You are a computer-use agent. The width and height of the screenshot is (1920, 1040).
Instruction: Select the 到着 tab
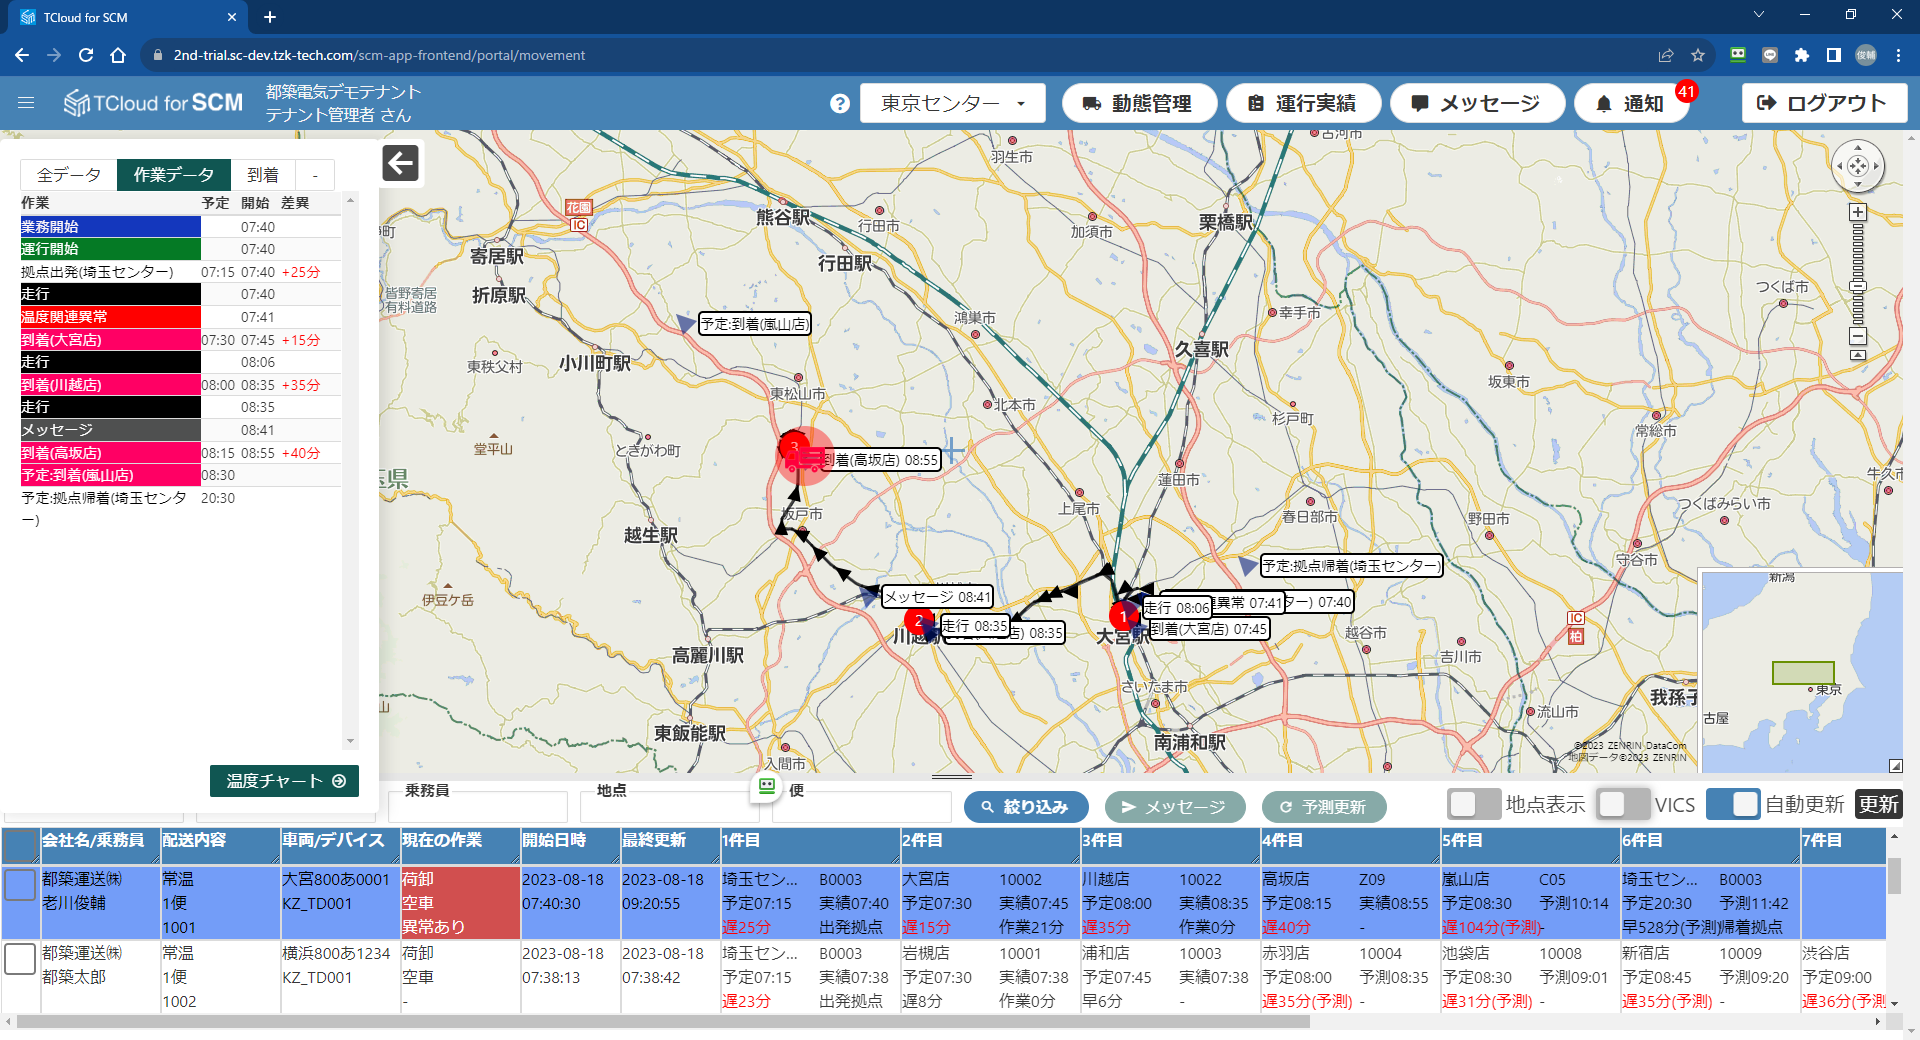(x=263, y=175)
